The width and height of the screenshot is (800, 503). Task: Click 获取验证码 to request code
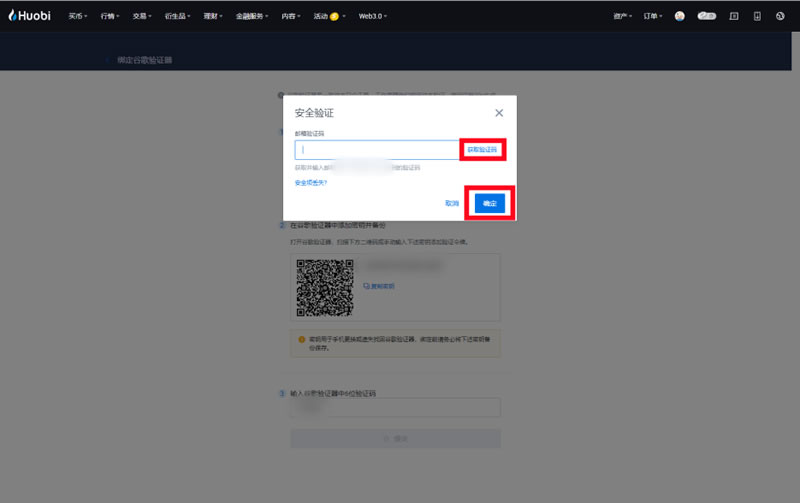pos(482,149)
